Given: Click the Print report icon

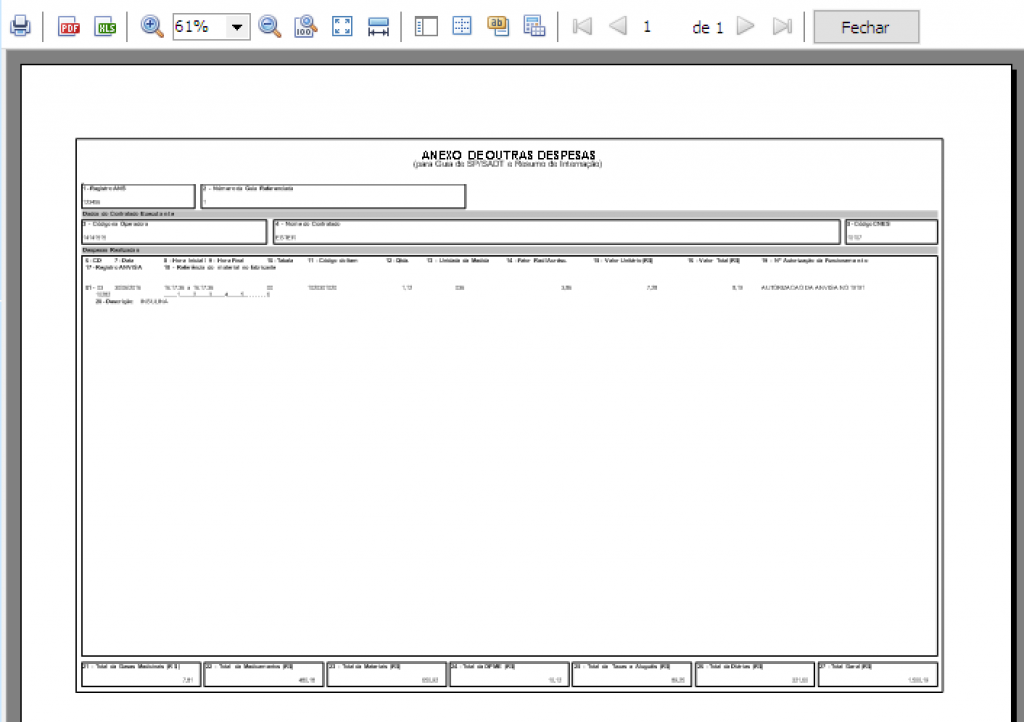Looking at the screenshot, I should point(20,27).
